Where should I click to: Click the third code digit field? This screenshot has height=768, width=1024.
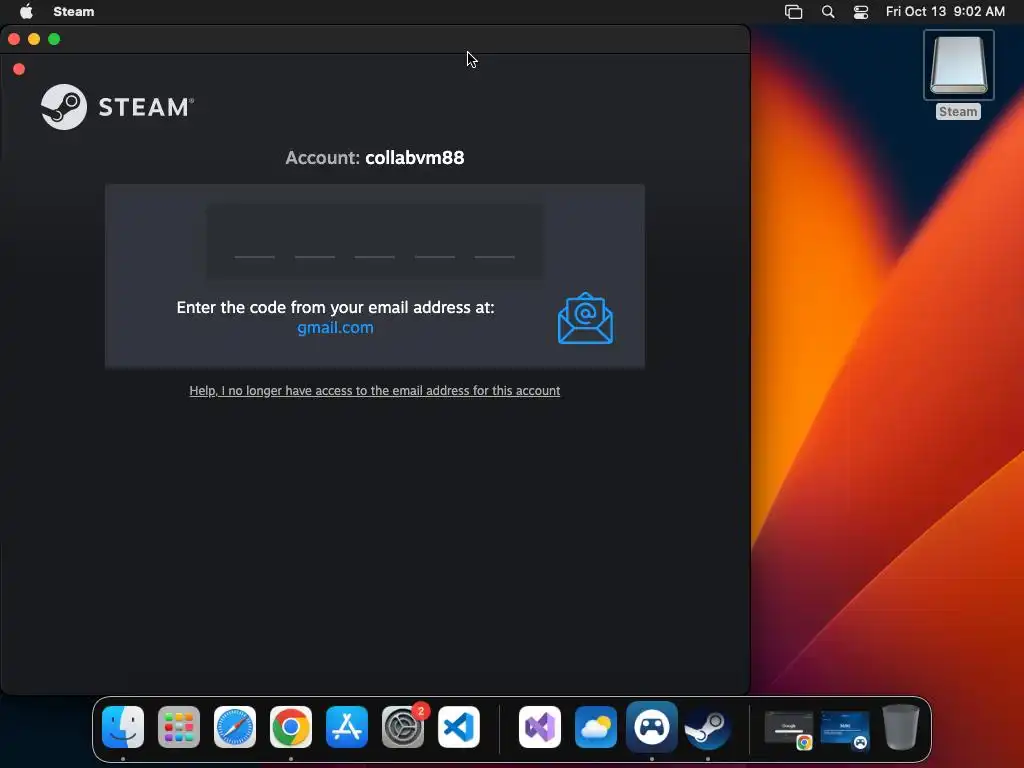[375, 242]
